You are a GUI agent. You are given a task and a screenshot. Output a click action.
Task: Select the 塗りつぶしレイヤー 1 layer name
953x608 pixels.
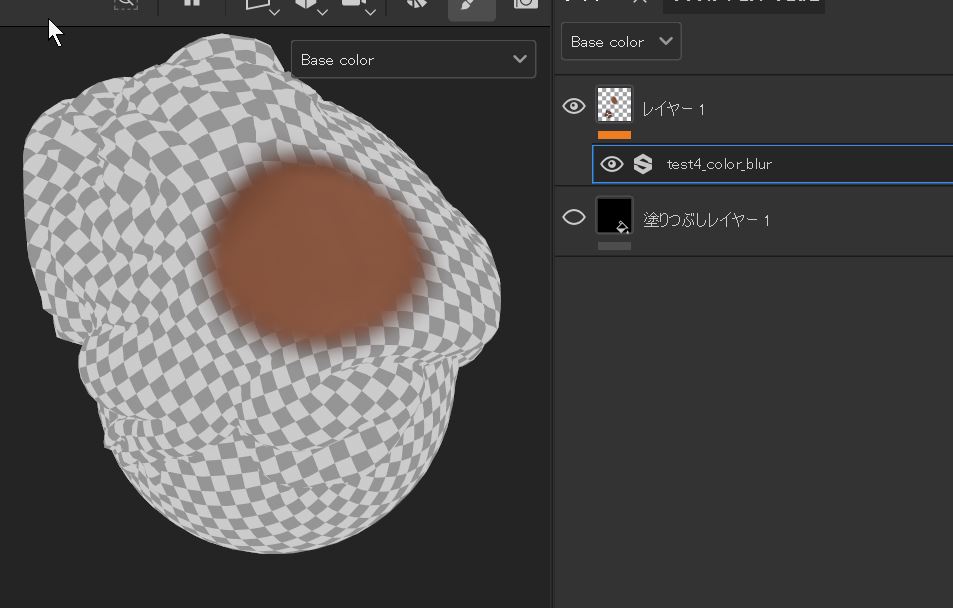706,220
